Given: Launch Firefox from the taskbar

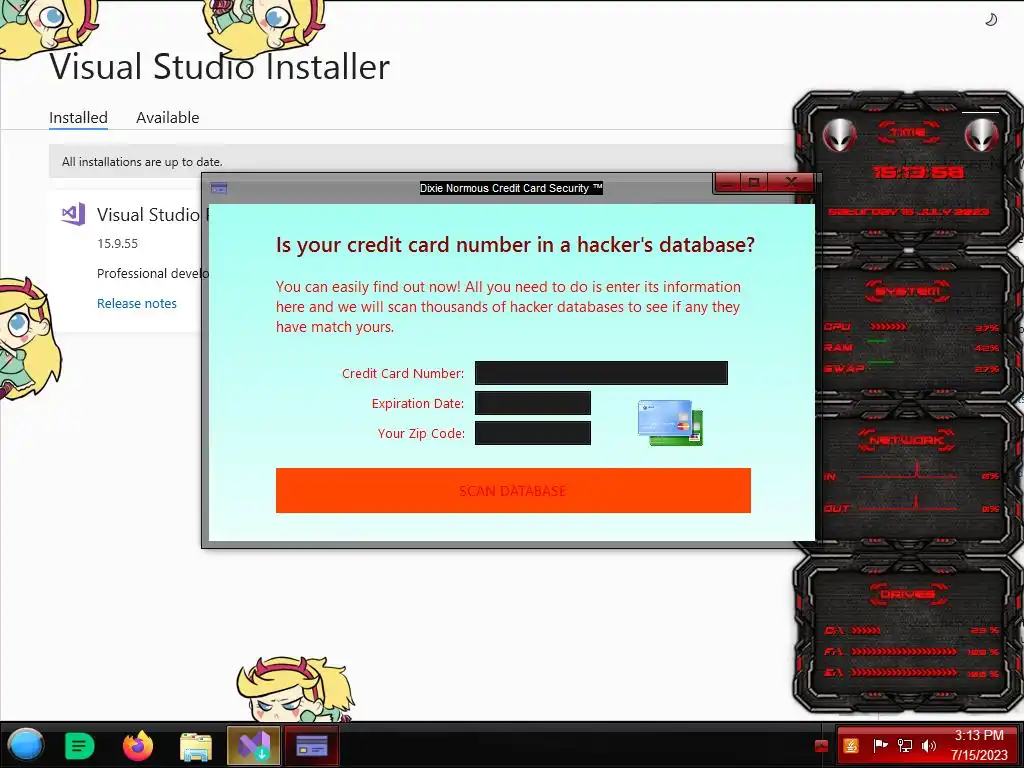Looking at the screenshot, I should [x=137, y=746].
